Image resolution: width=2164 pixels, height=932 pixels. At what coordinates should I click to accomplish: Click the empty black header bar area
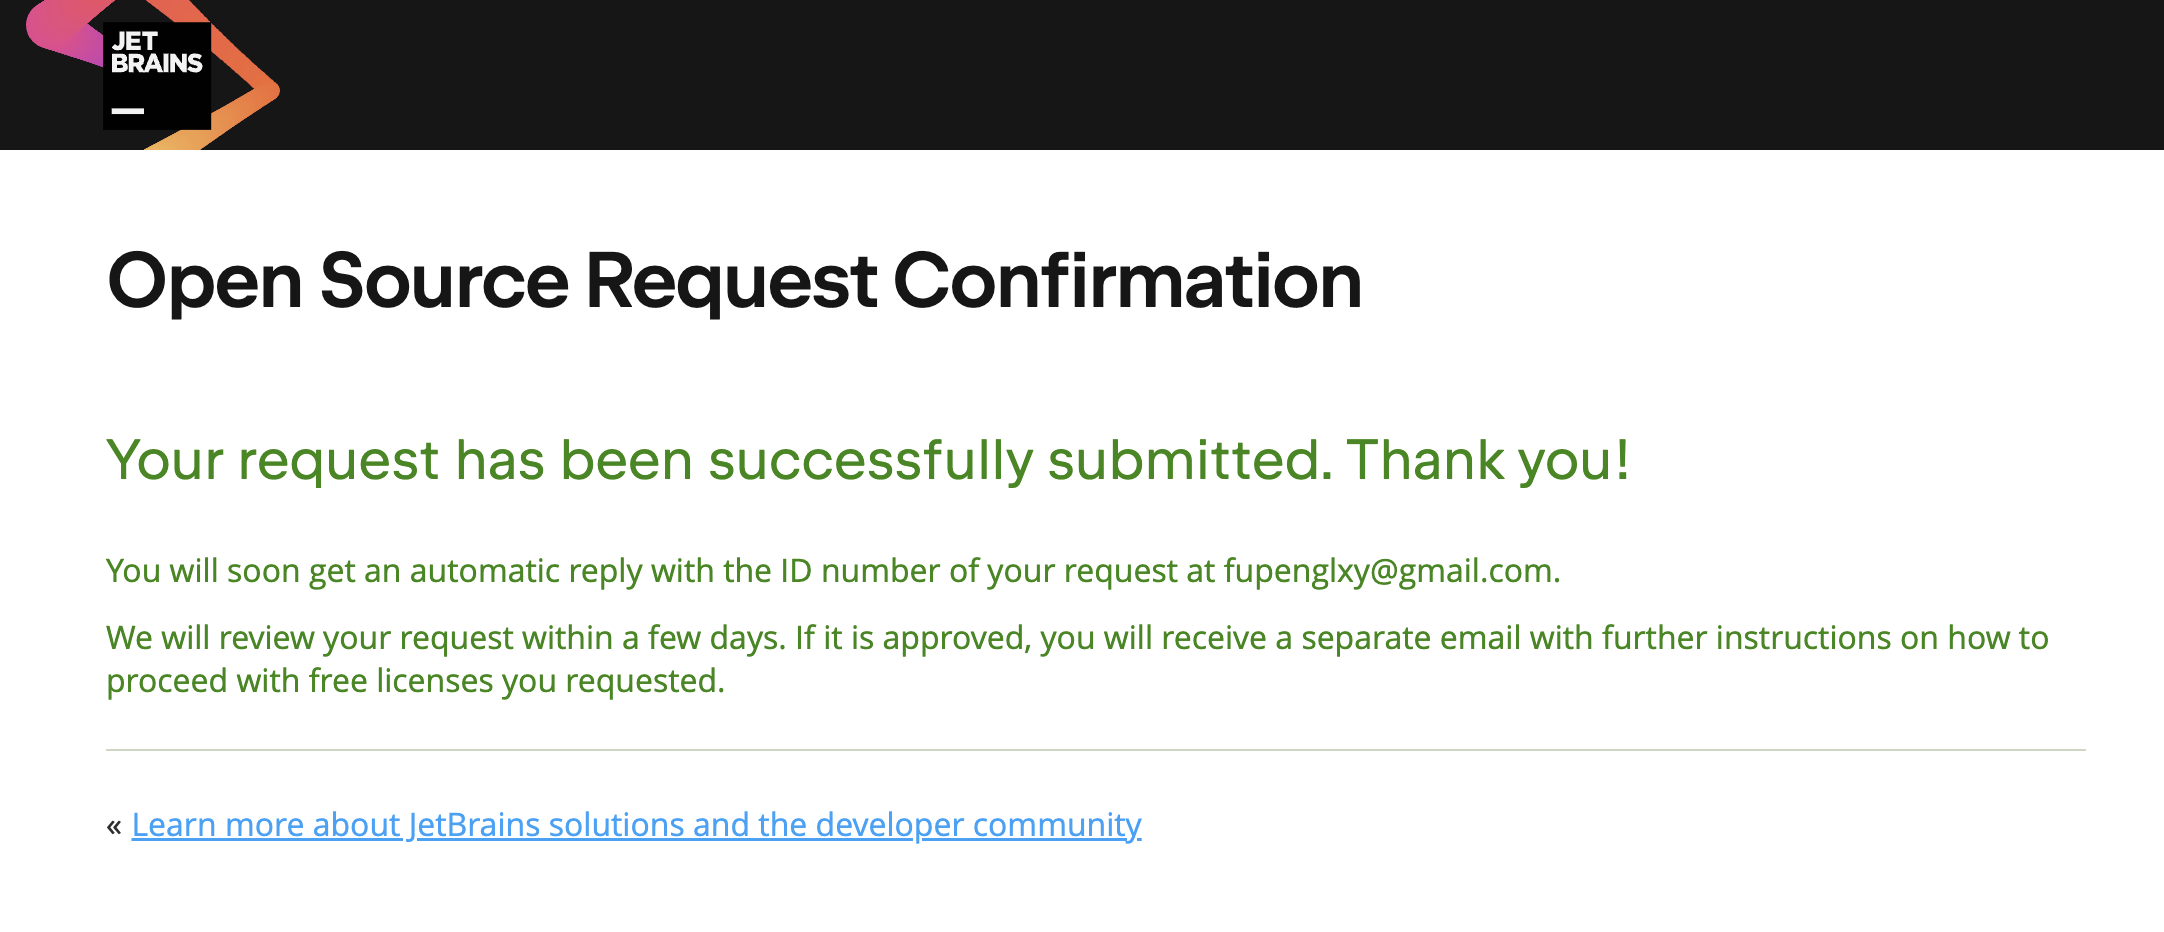[x=1200, y=75]
